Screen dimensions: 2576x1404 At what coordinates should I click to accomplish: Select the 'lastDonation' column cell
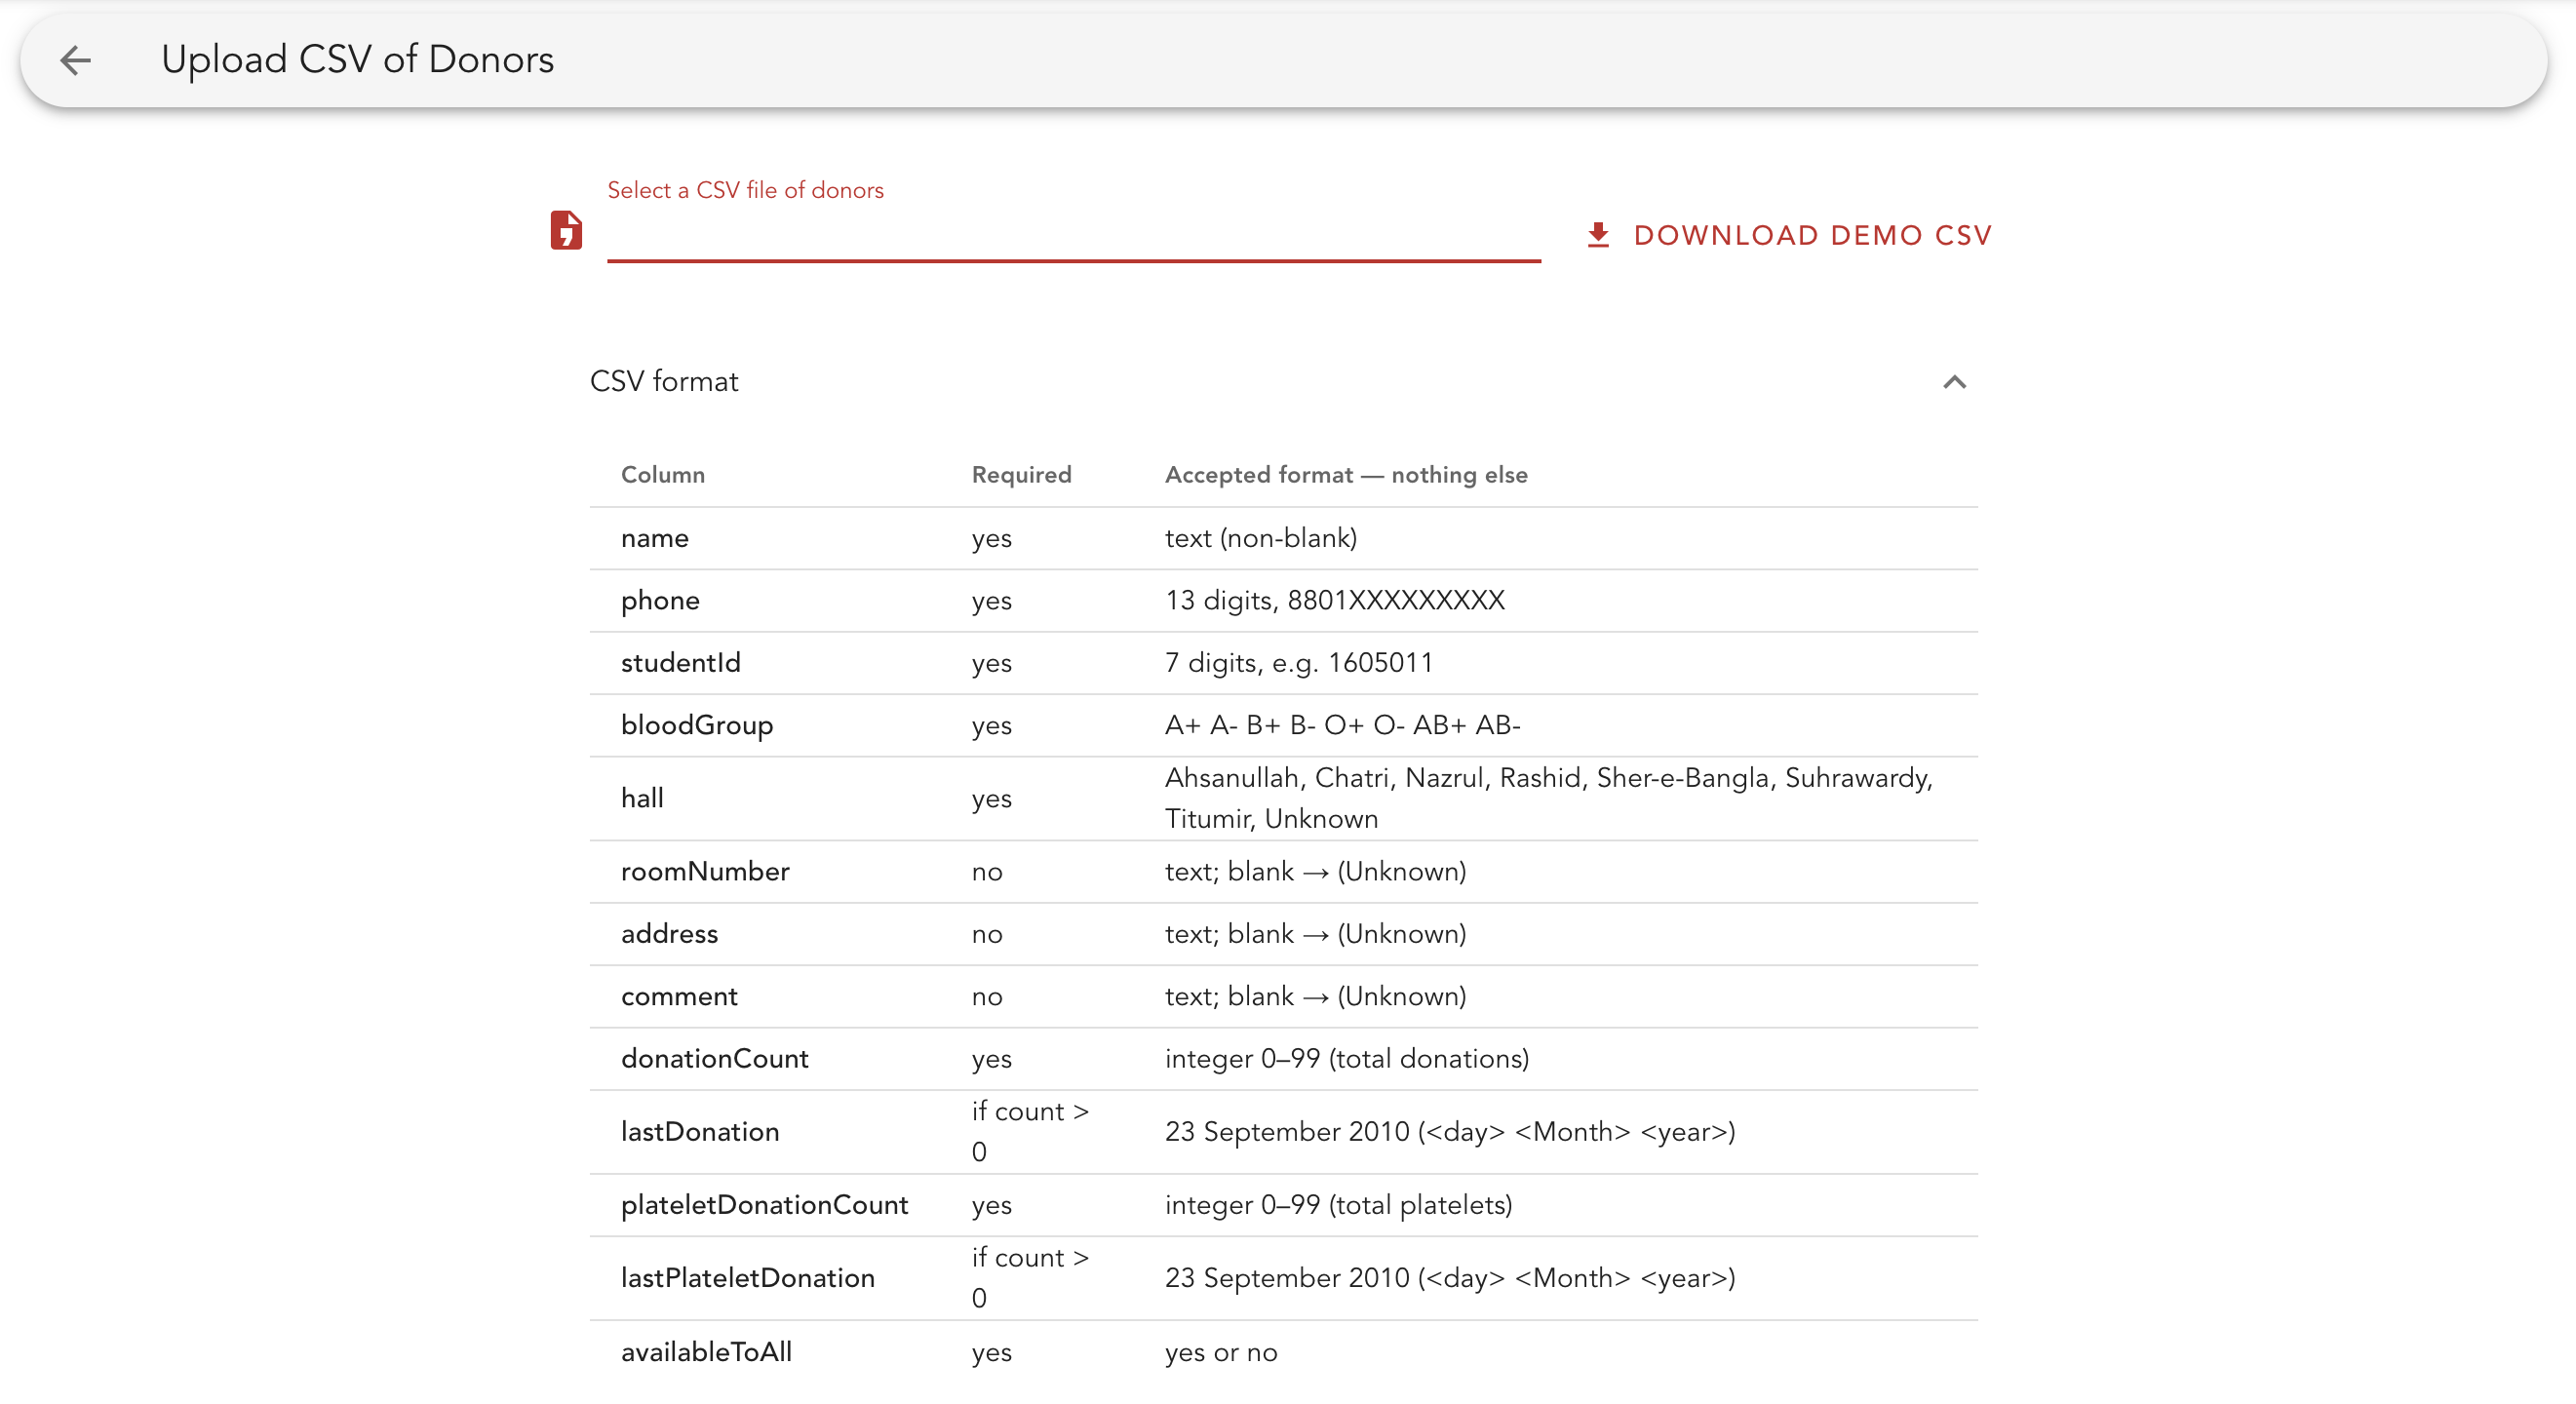tap(699, 1131)
